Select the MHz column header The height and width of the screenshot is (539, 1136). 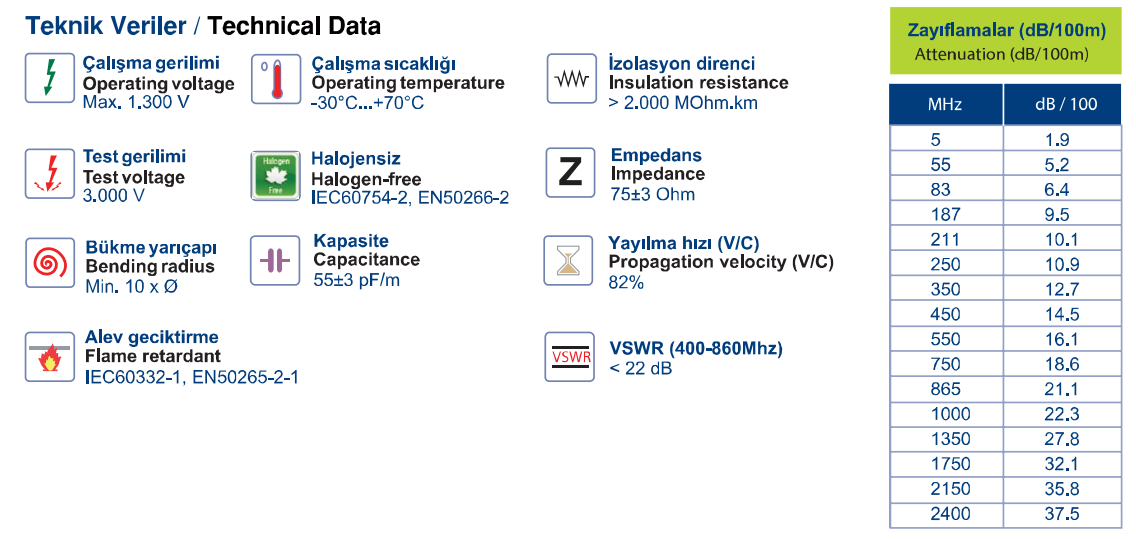[945, 104]
